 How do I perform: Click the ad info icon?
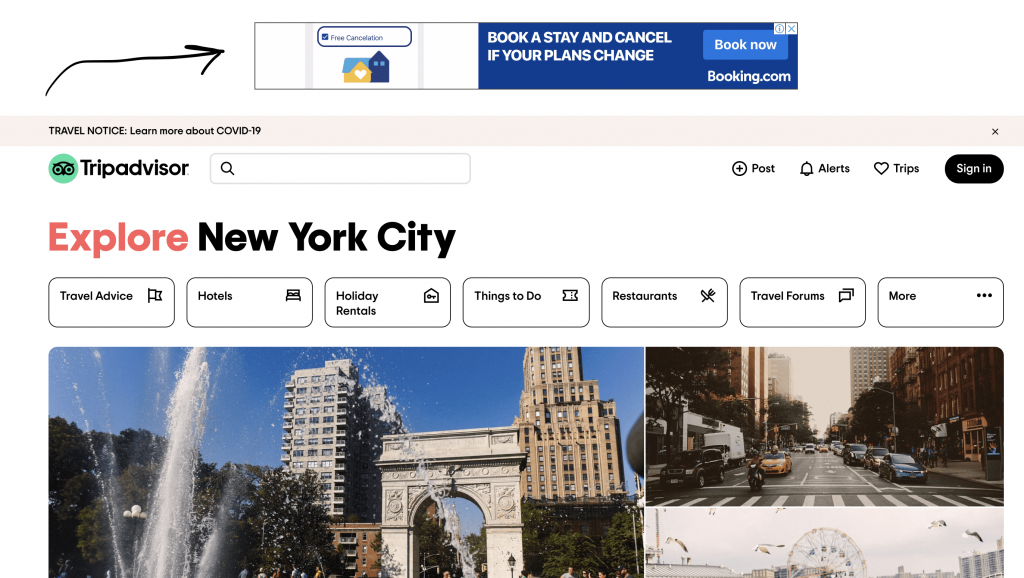[780, 28]
